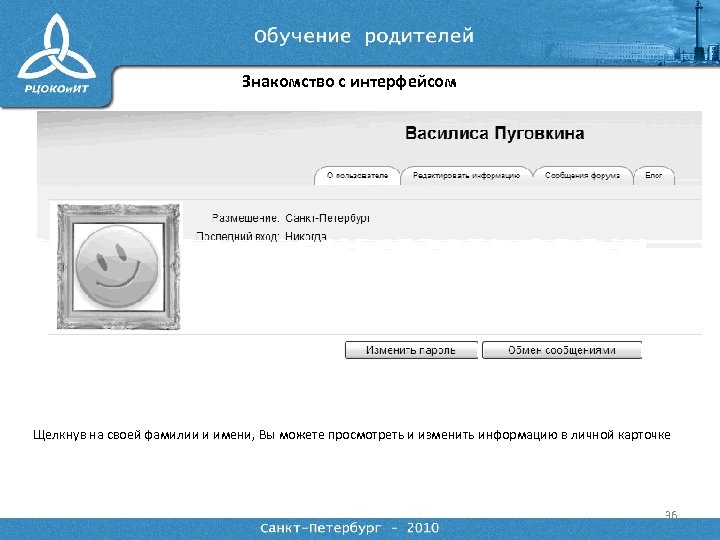720x540 pixels.
Task: Click the user name 'Василиса Пуговкина'
Action: point(495,133)
